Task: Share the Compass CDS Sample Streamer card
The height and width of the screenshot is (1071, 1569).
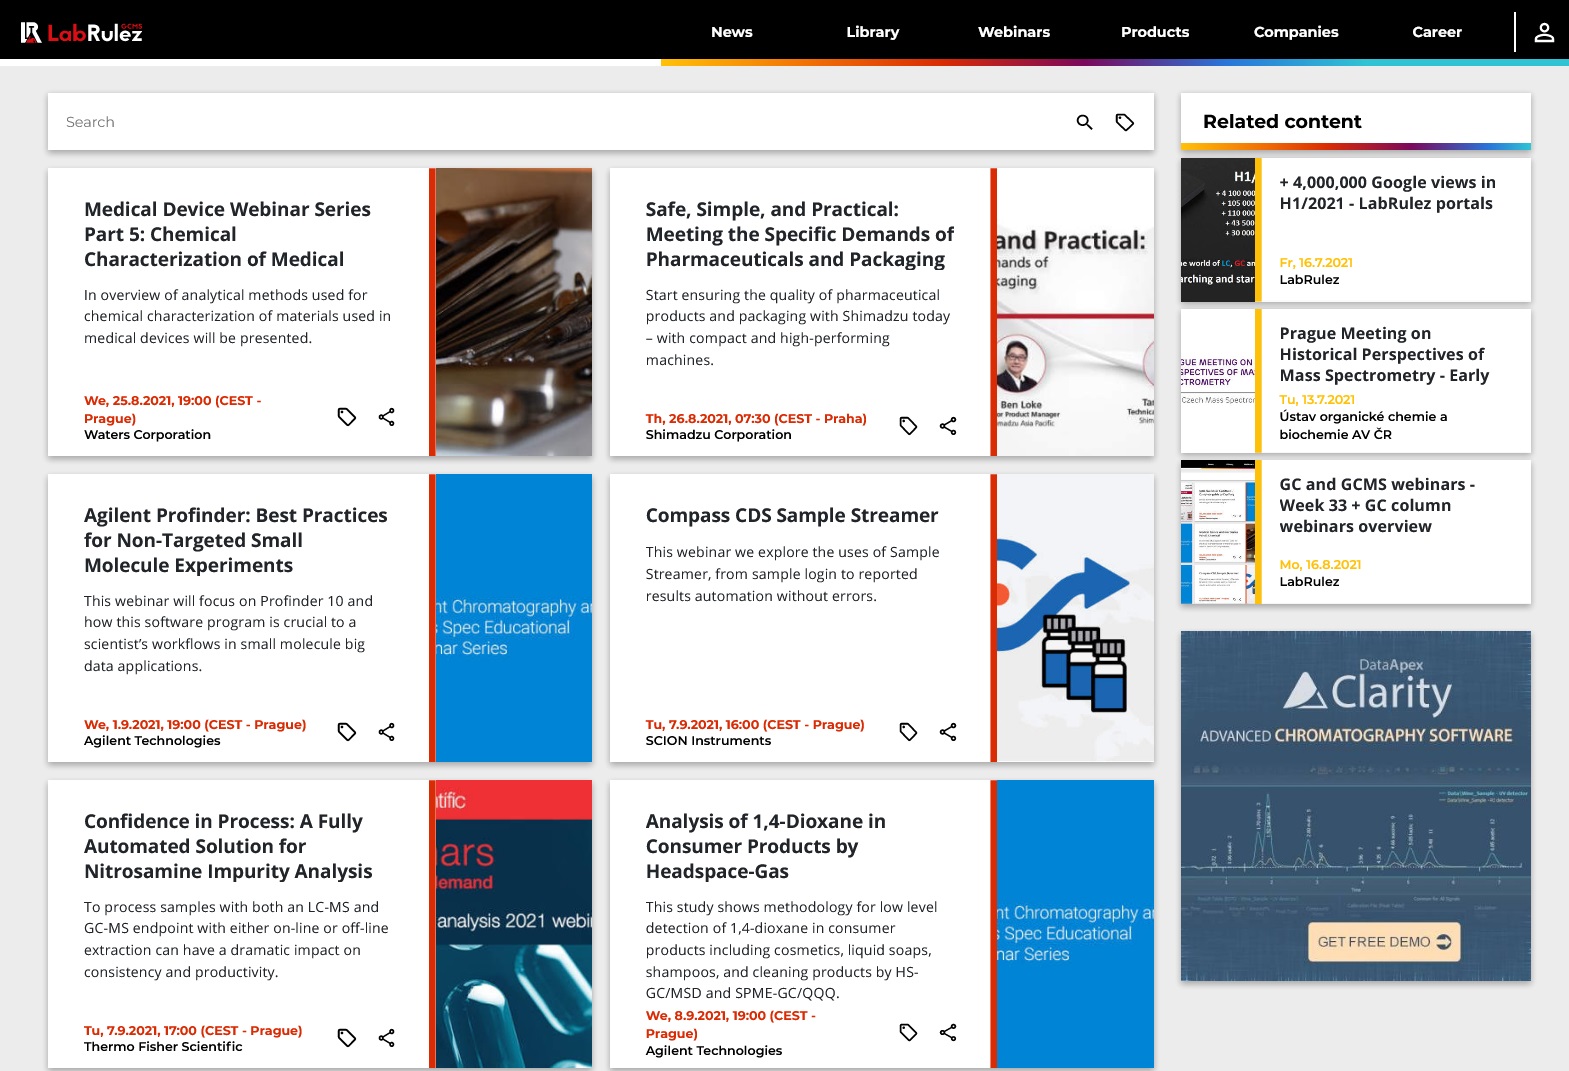Action: tap(948, 732)
